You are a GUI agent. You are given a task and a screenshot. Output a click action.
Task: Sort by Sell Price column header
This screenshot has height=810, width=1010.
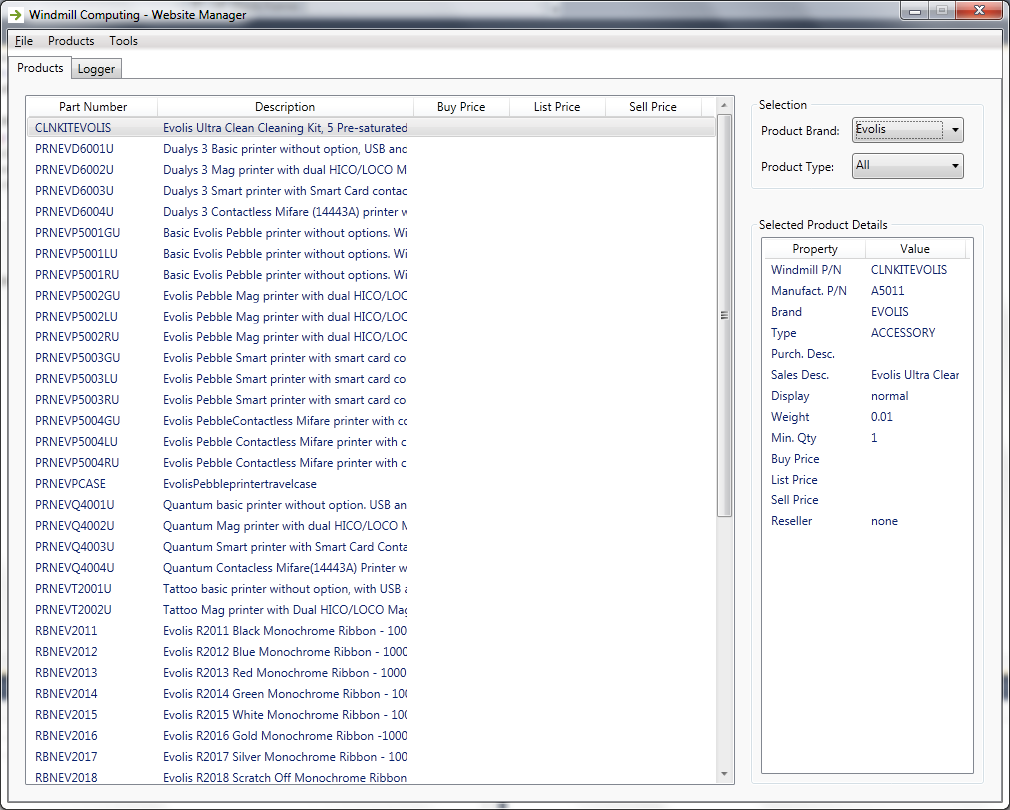[653, 107]
